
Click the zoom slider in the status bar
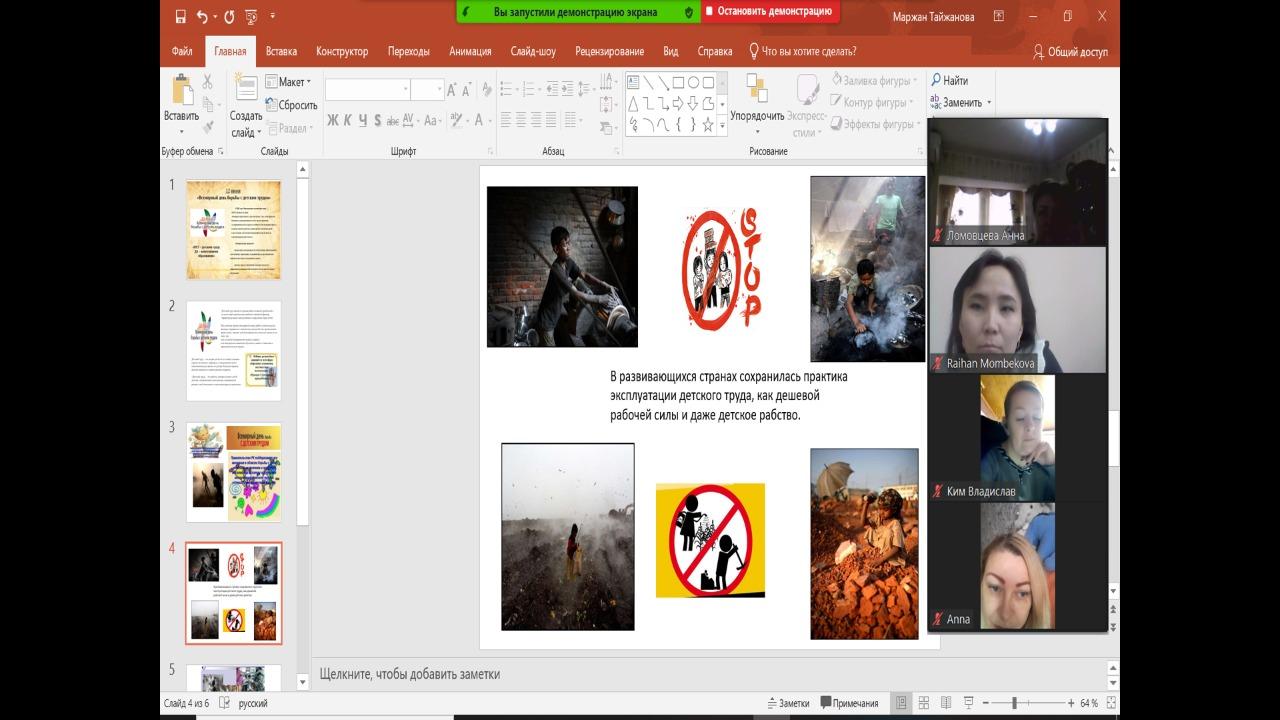1014,703
